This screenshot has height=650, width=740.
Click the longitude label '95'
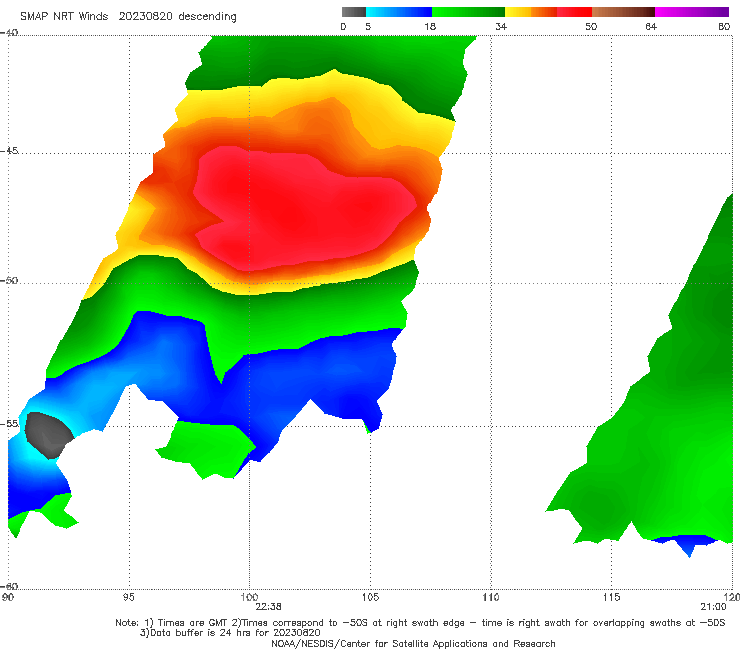point(129,597)
